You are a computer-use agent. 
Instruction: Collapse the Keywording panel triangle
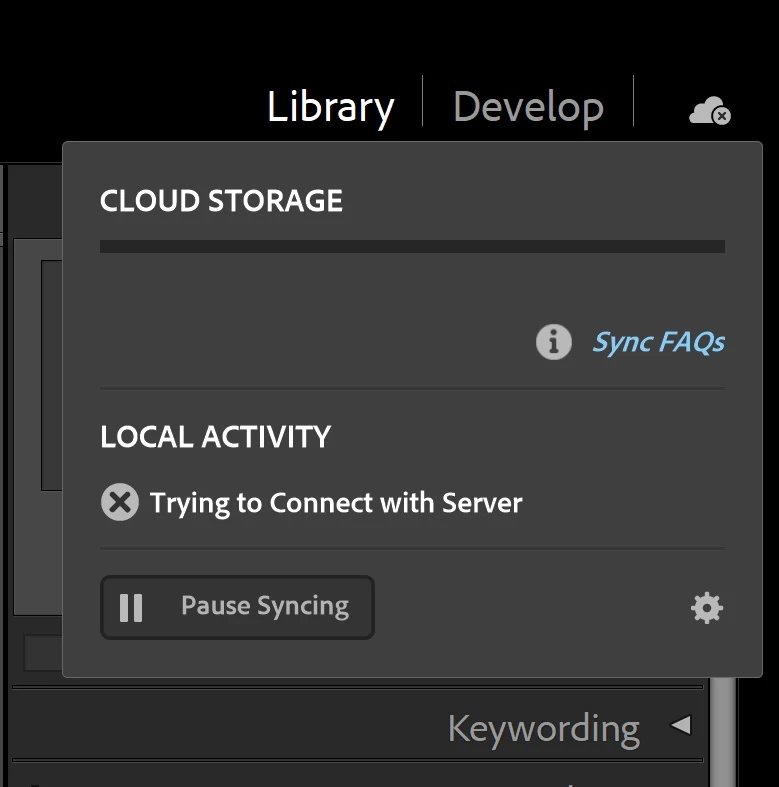[681, 725]
